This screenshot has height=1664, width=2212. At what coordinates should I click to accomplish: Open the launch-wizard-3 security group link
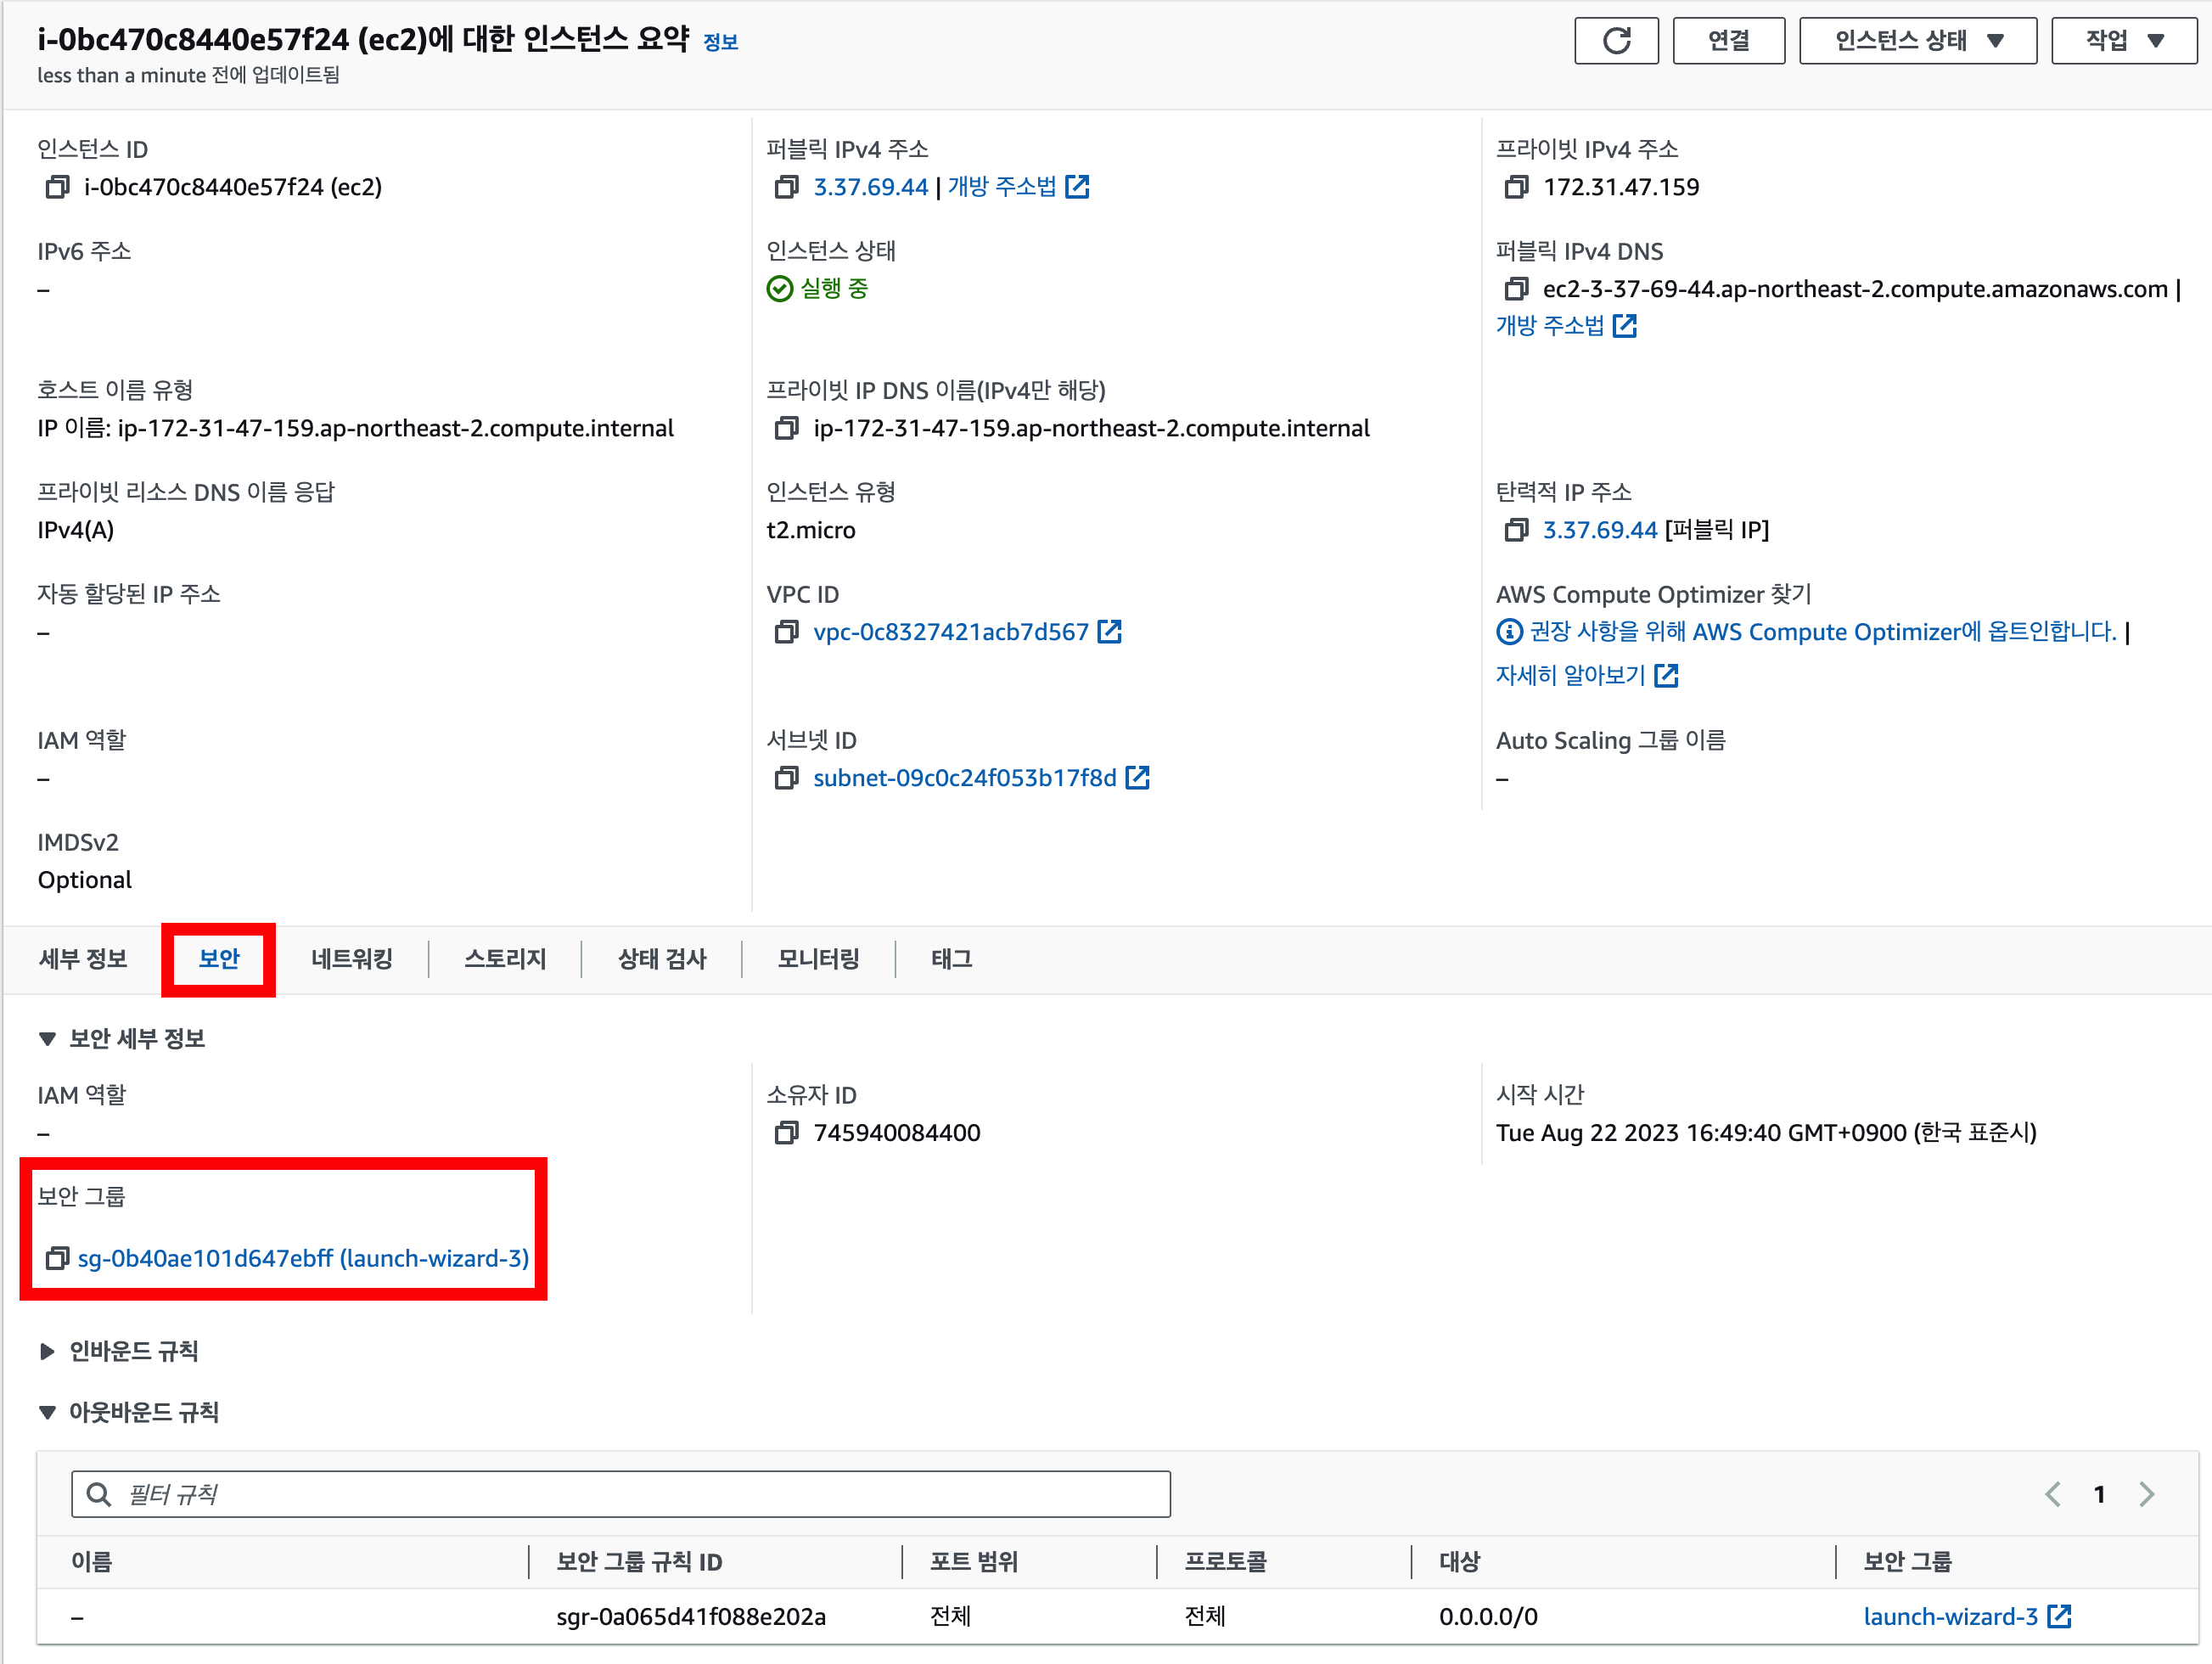coord(1950,1617)
